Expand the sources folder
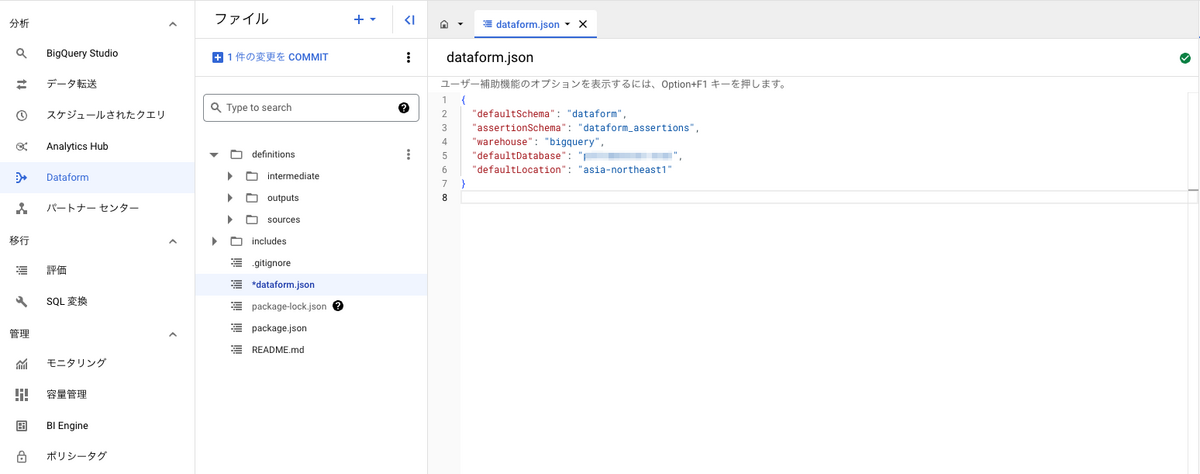This screenshot has height=474, width=1200. [x=230, y=219]
